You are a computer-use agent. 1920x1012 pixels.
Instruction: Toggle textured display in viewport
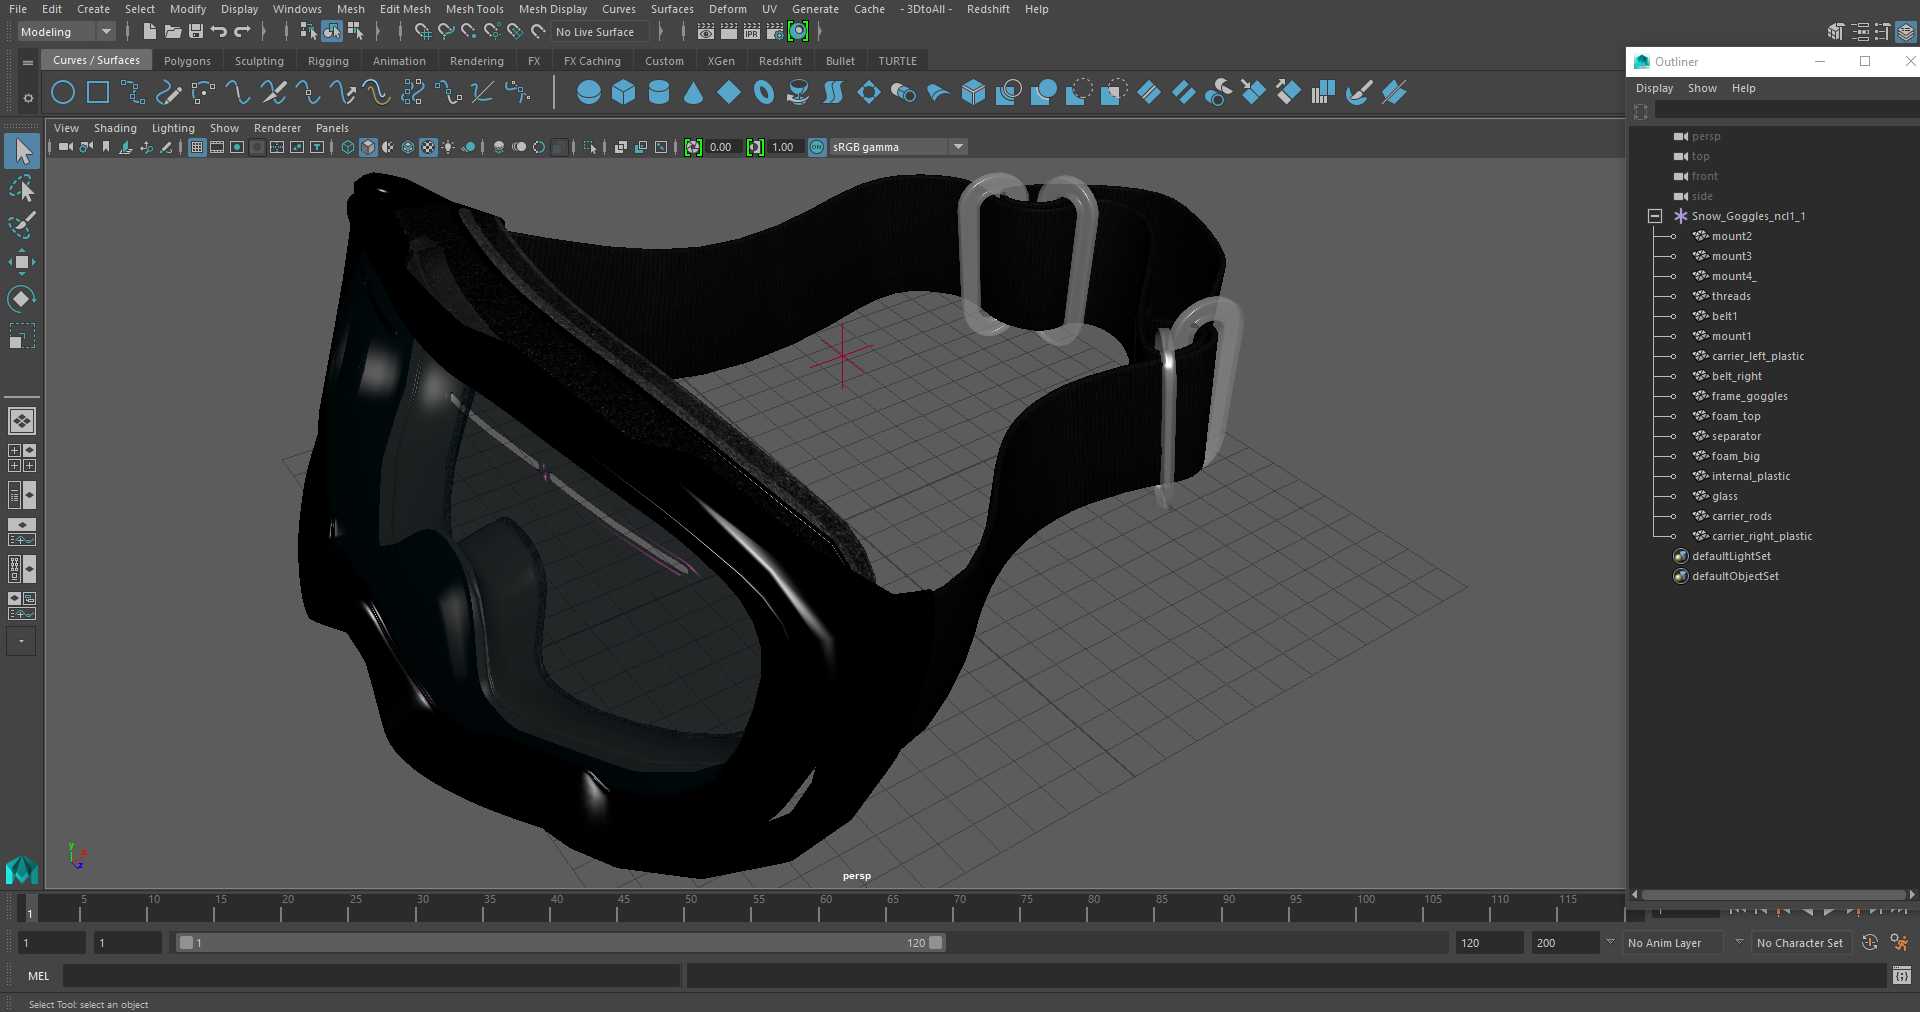[x=428, y=147]
